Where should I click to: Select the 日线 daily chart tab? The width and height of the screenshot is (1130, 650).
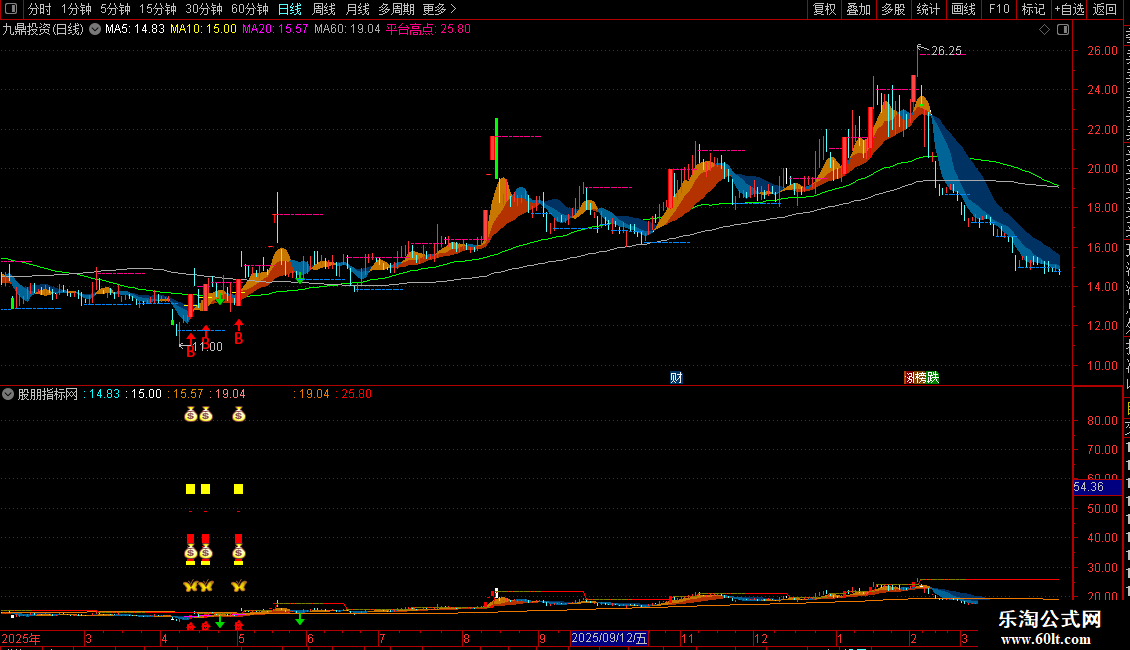click(x=290, y=9)
